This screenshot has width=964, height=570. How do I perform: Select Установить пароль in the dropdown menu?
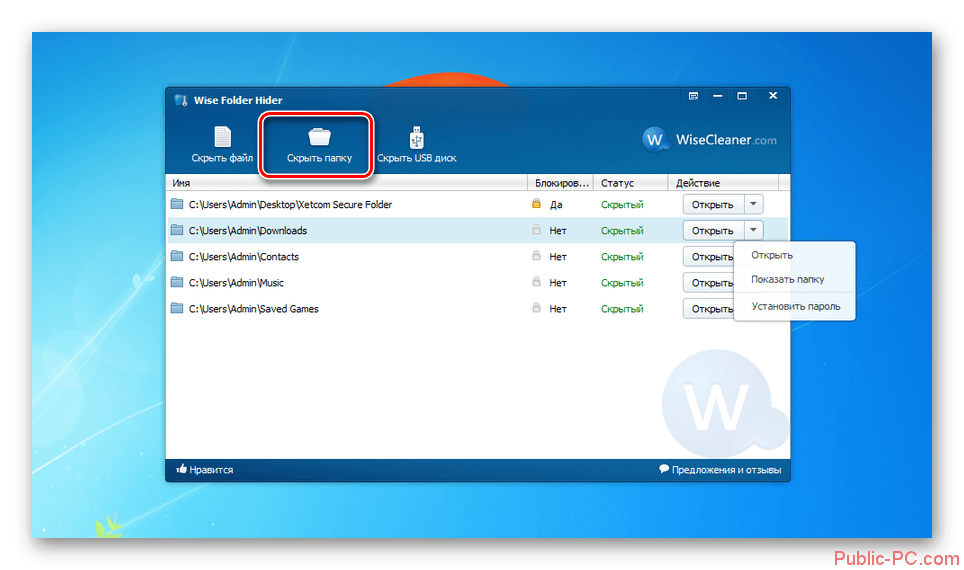coord(795,306)
